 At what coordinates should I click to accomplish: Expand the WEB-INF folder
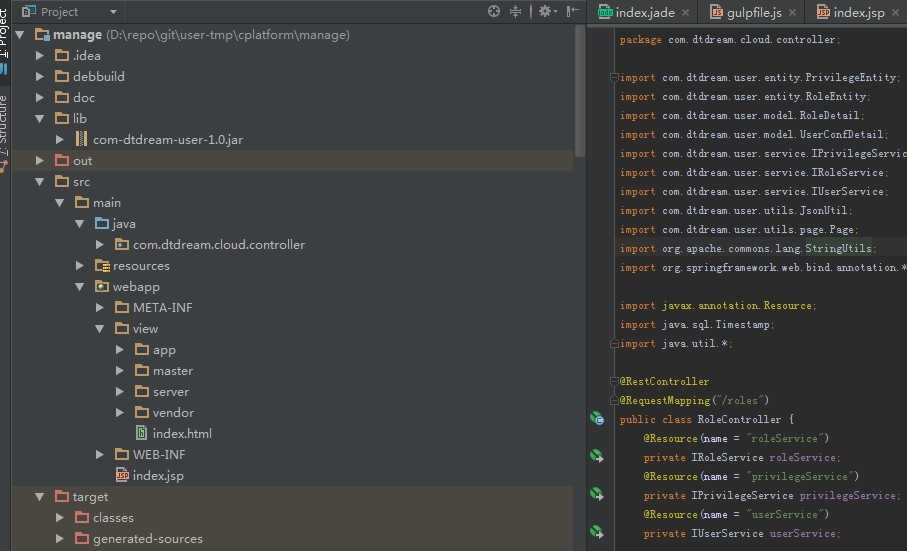pyautogui.click(x=99, y=454)
